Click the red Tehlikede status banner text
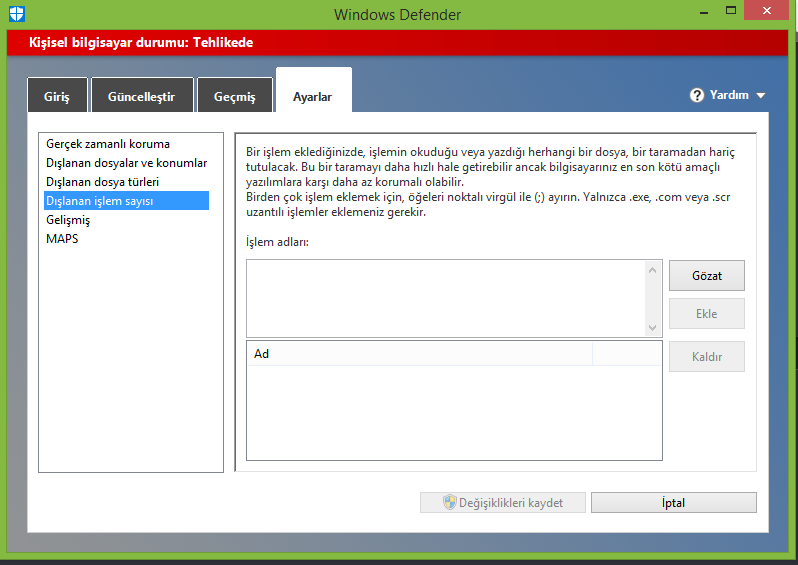 (141, 42)
